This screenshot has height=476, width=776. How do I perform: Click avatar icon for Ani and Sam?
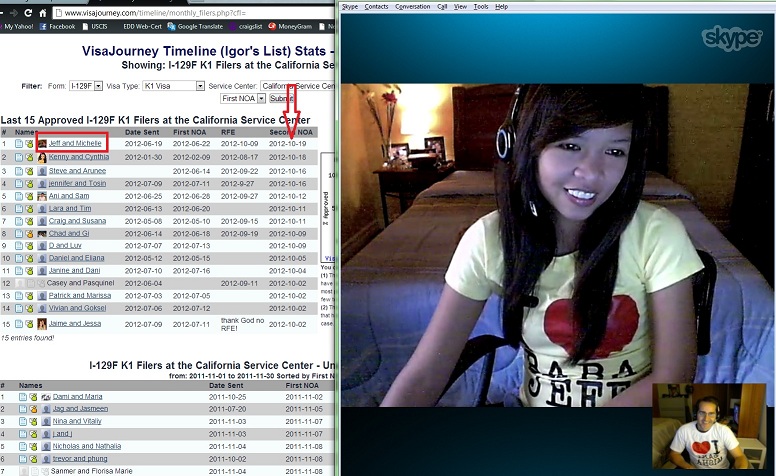[42, 196]
